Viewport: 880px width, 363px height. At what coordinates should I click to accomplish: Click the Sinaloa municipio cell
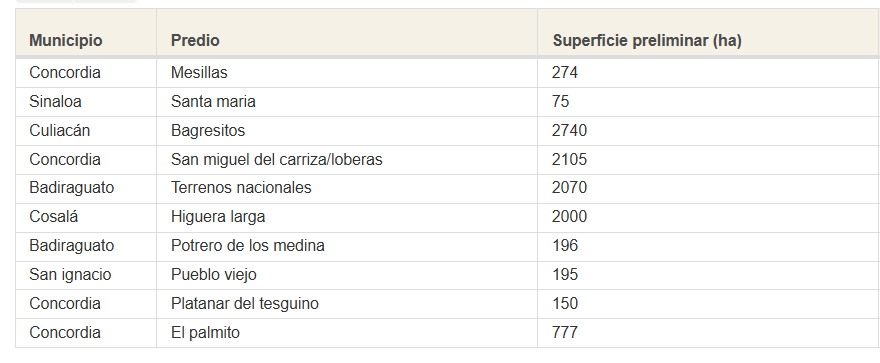(x=86, y=102)
